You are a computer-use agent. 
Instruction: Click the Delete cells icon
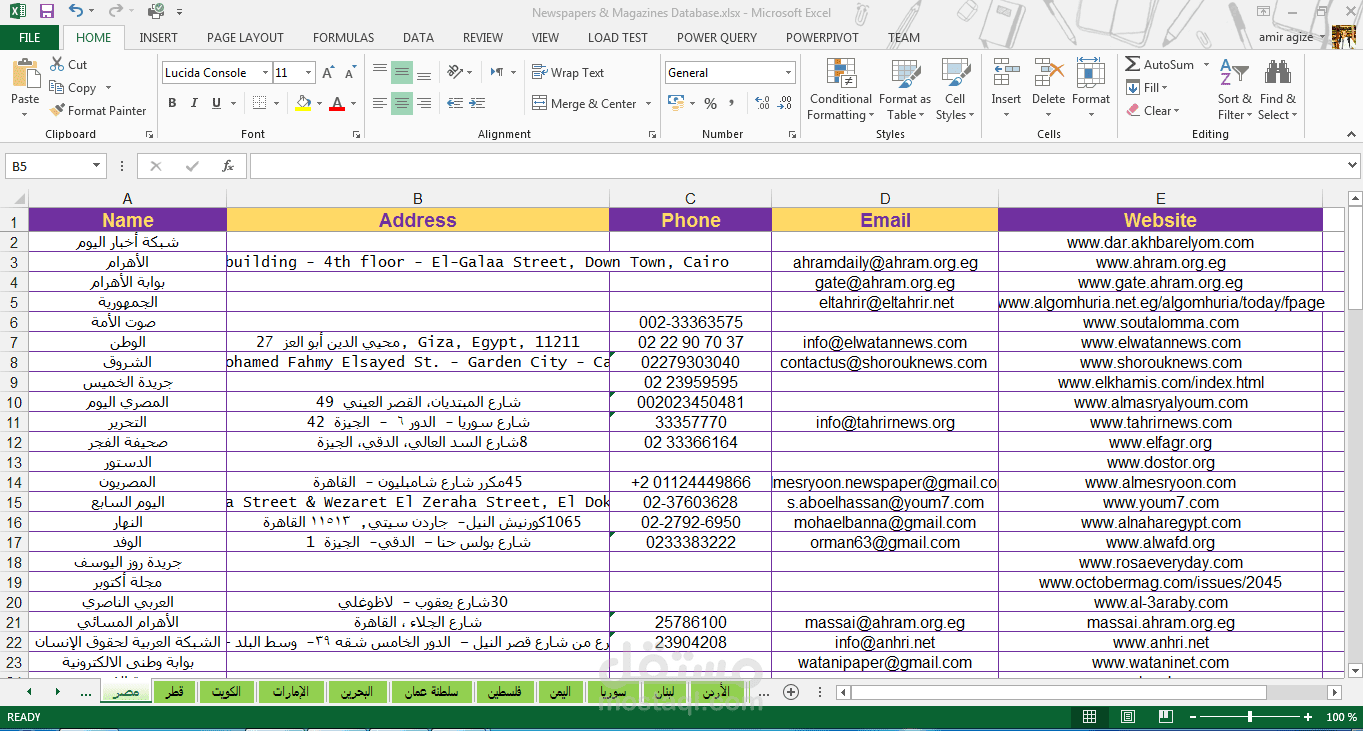[x=1048, y=74]
